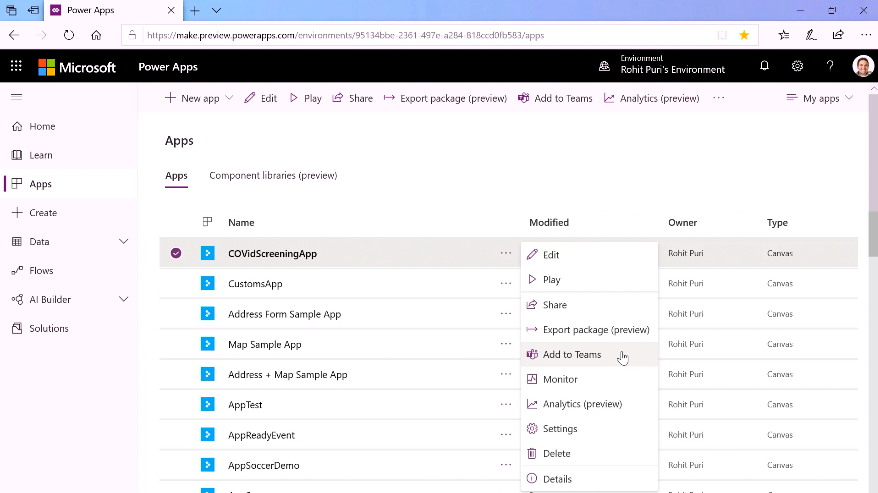Open the Microsoft app launcher waffle icon

point(16,66)
